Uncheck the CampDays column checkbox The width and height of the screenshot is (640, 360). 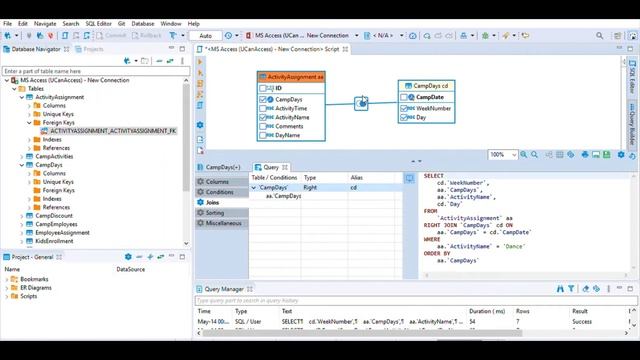tap(263, 100)
